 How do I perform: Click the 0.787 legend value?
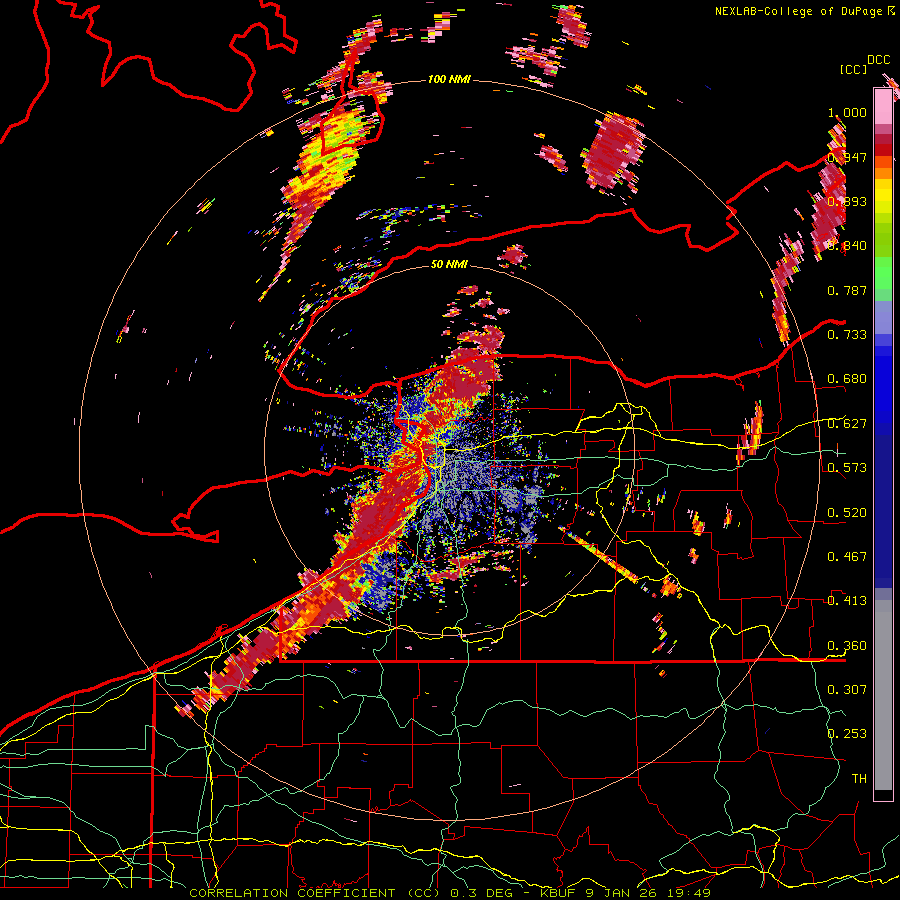[847, 290]
